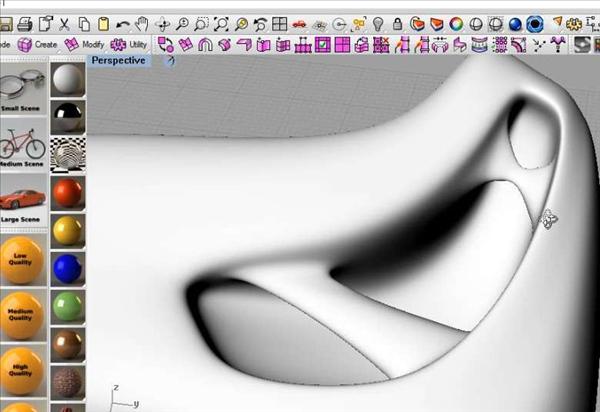Click the Undo arrow icon
Image resolution: width=600 pixels, height=412 pixels.
click(x=123, y=25)
